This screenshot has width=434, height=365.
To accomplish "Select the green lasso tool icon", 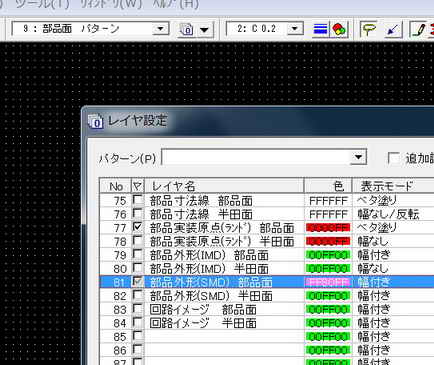I will [368, 29].
